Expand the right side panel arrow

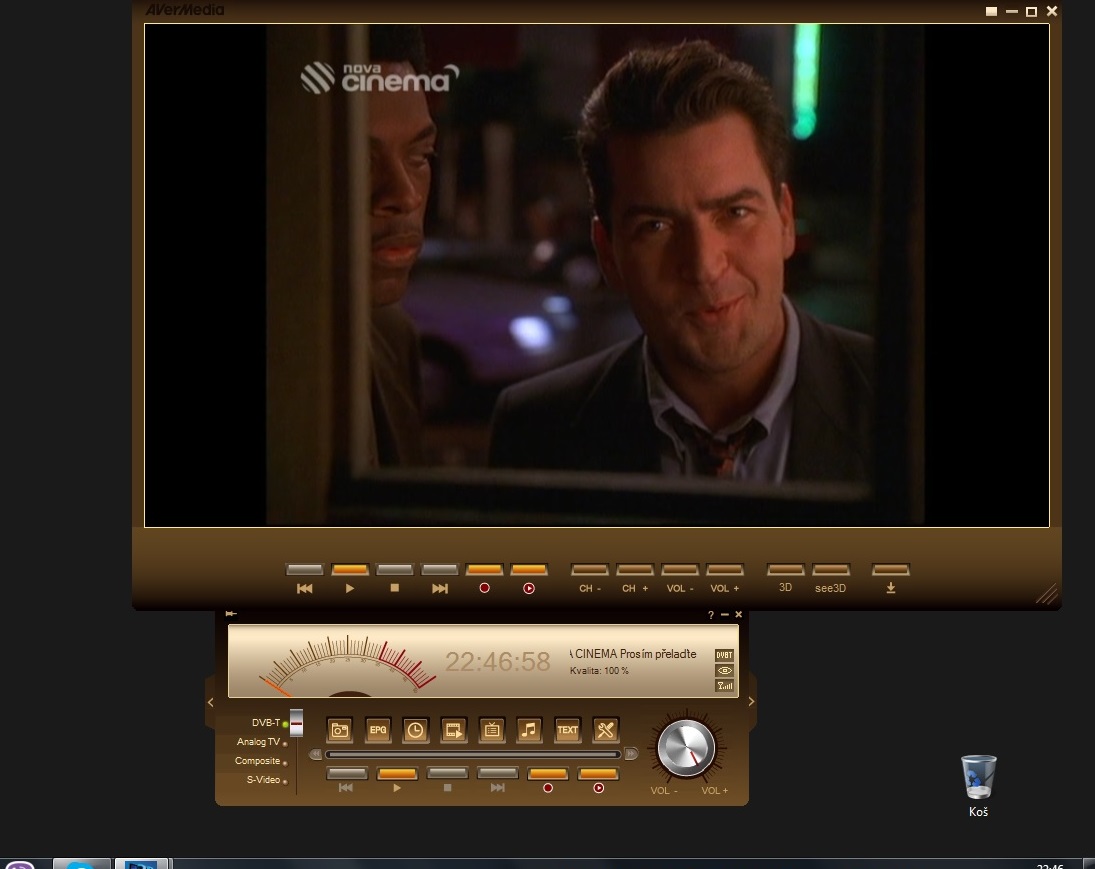[751, 702]
